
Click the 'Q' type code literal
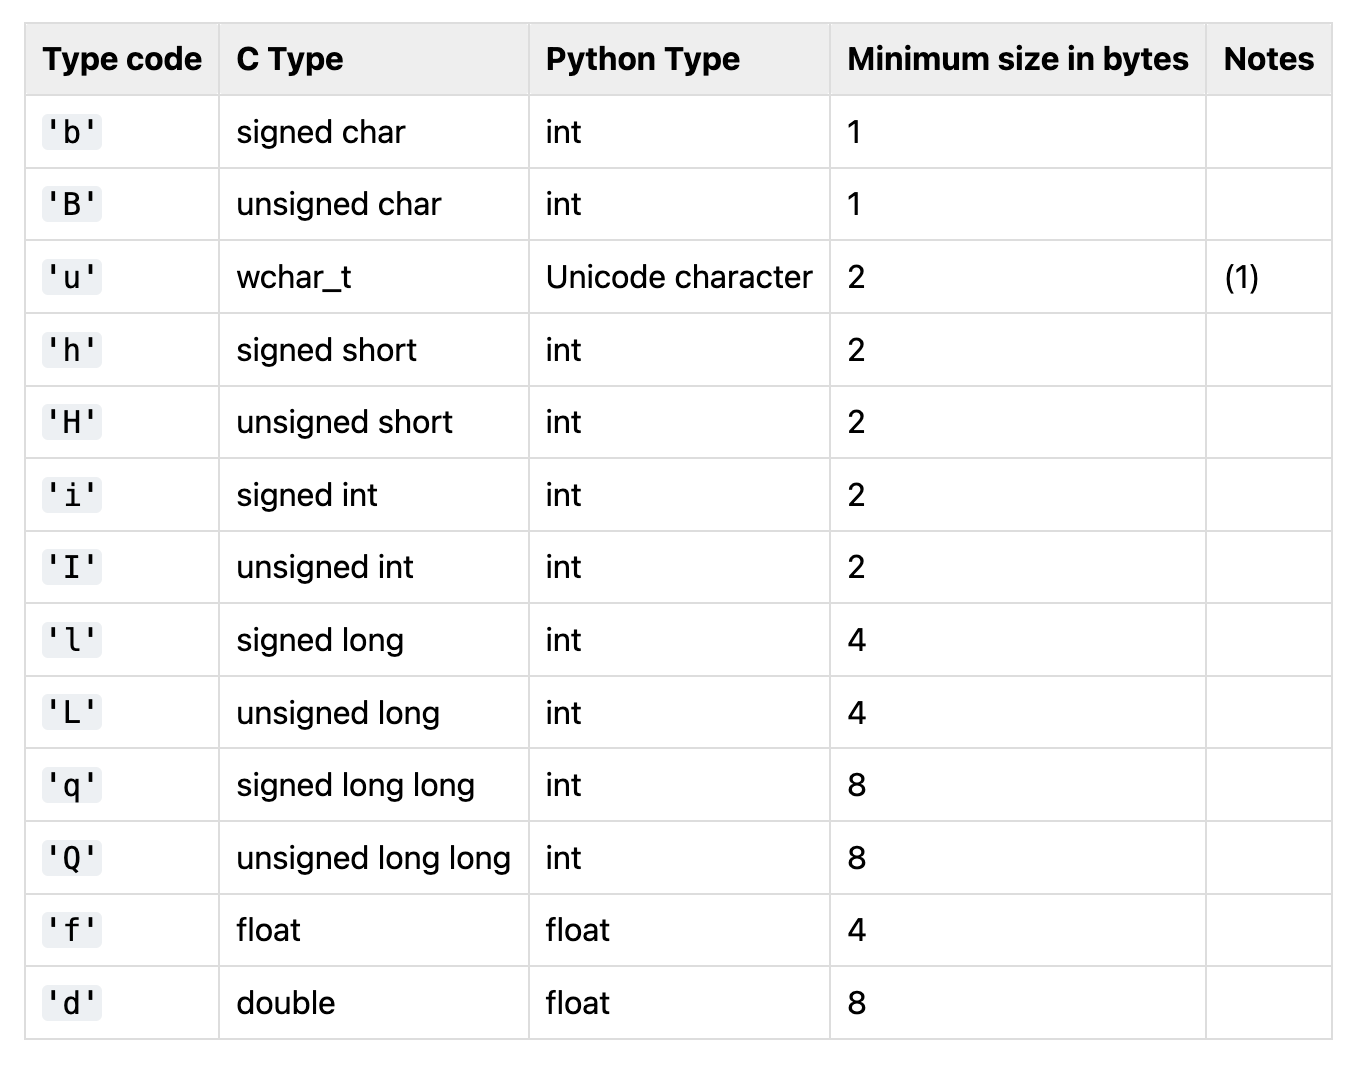coord(72,858)
